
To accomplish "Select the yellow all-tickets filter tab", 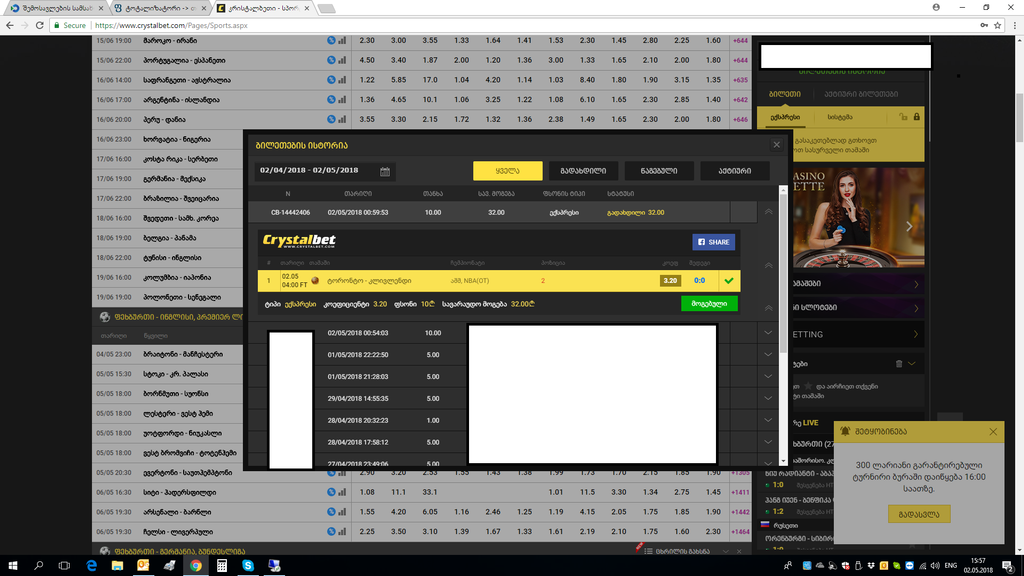I will tap(507, 170).
